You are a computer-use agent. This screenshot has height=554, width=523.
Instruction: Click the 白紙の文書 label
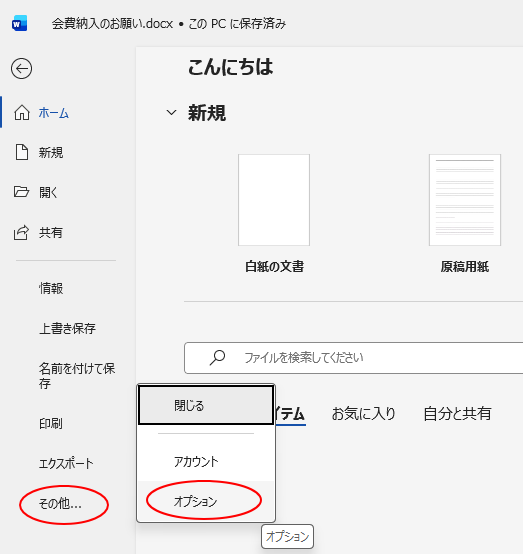click(275, 266)
